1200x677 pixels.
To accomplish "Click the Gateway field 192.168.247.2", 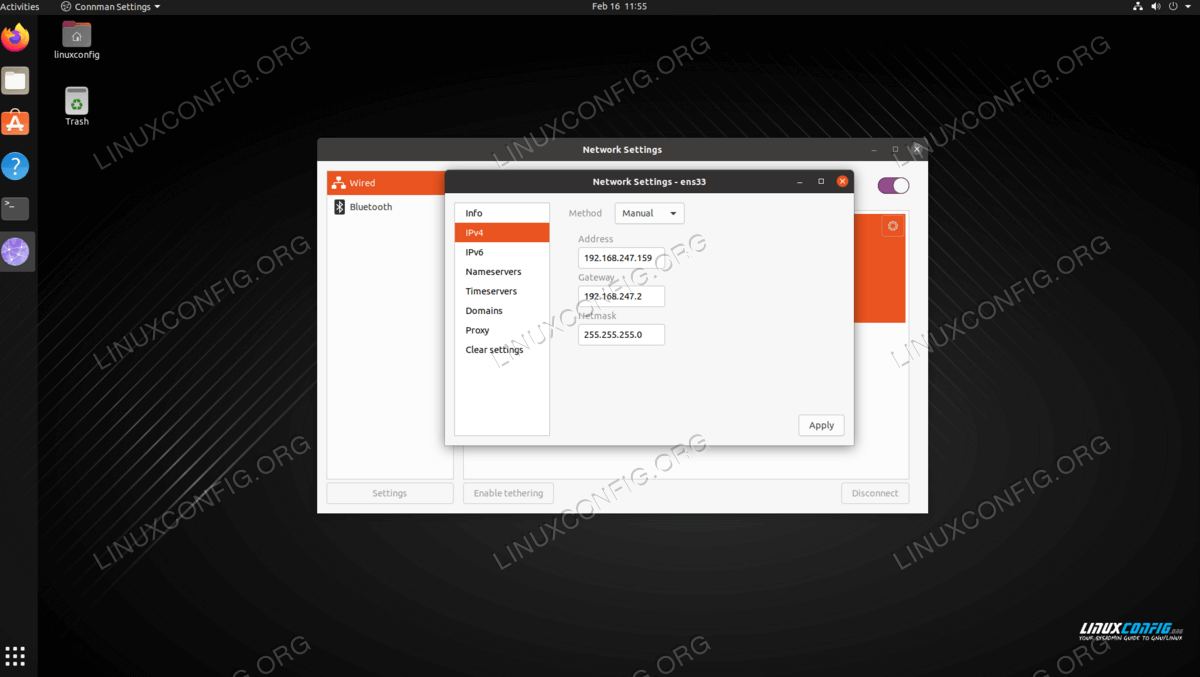I will [x=621, y=296].
